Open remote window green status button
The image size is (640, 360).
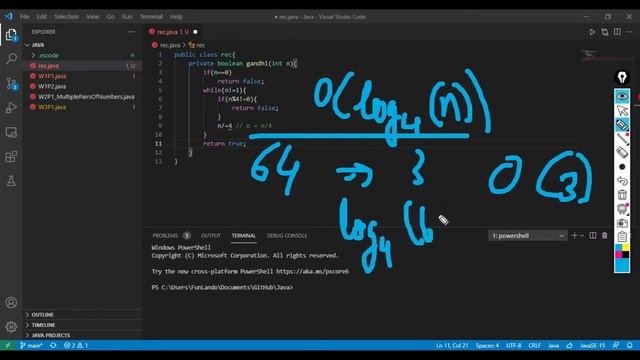(x=8, y=345)
